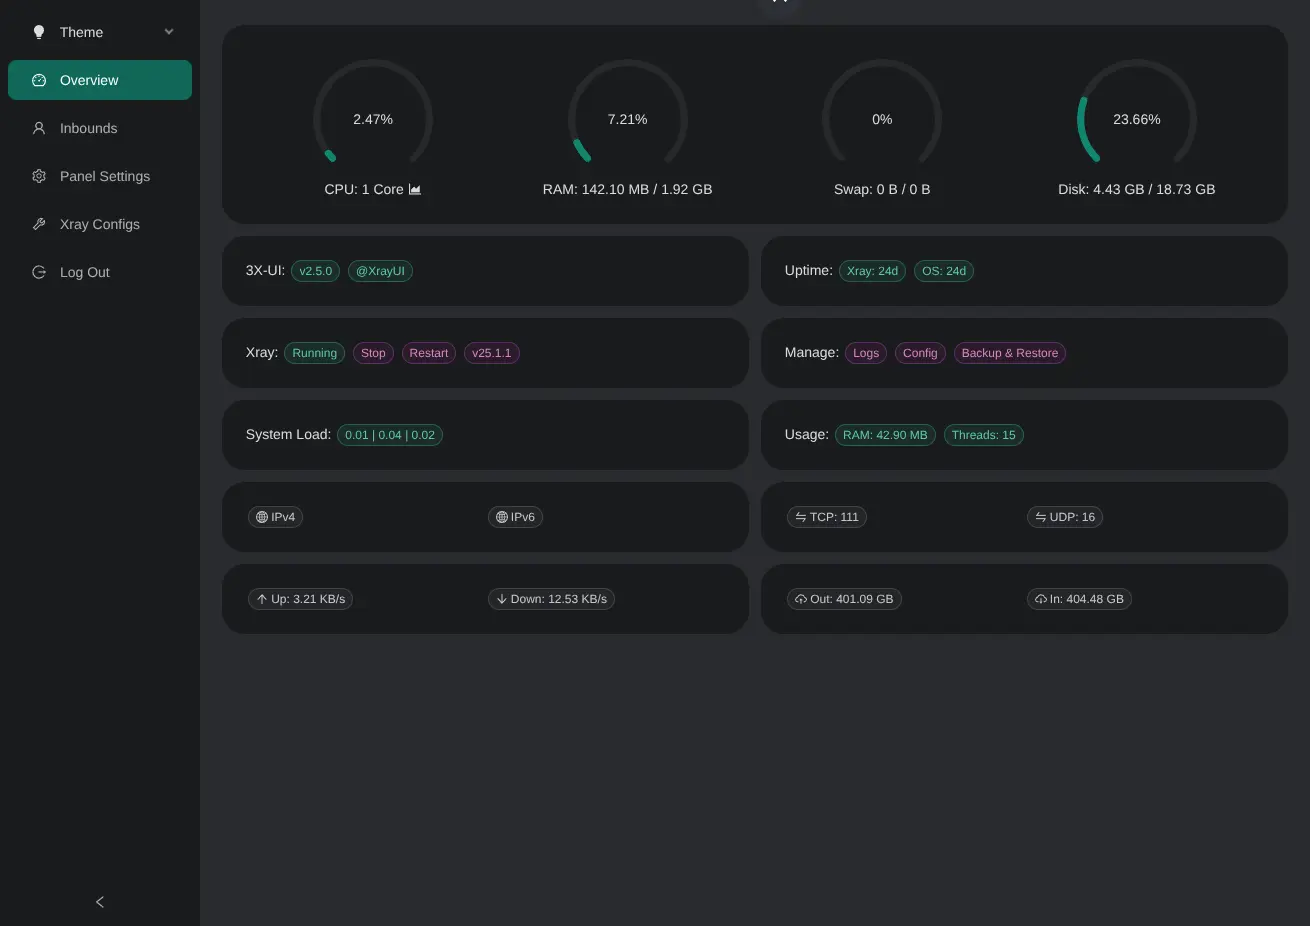The width and height of the screenshot is (1310, 926).
Task: Collapse the sidebar with bottom chevron
Action: click(99, 901)
